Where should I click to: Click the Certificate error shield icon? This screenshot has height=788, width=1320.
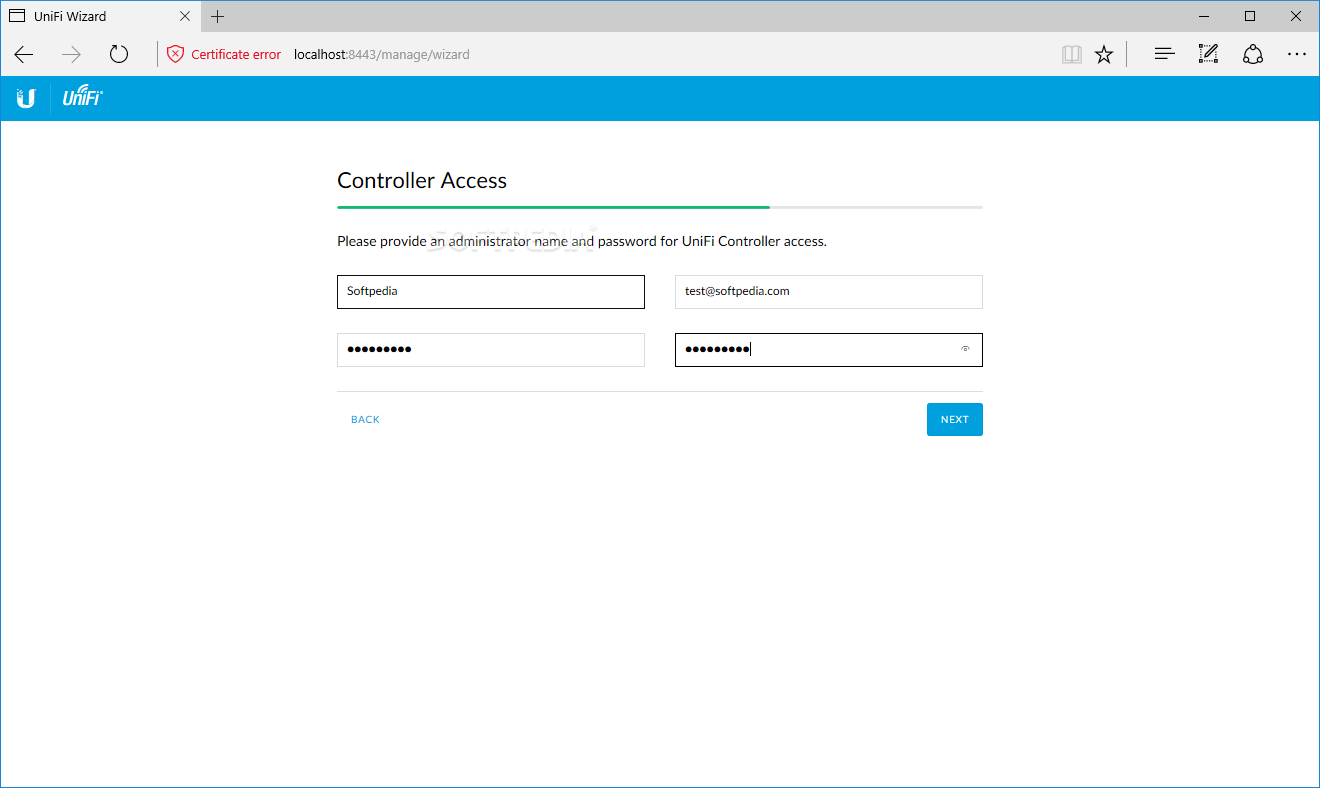(x=176, y=54)
